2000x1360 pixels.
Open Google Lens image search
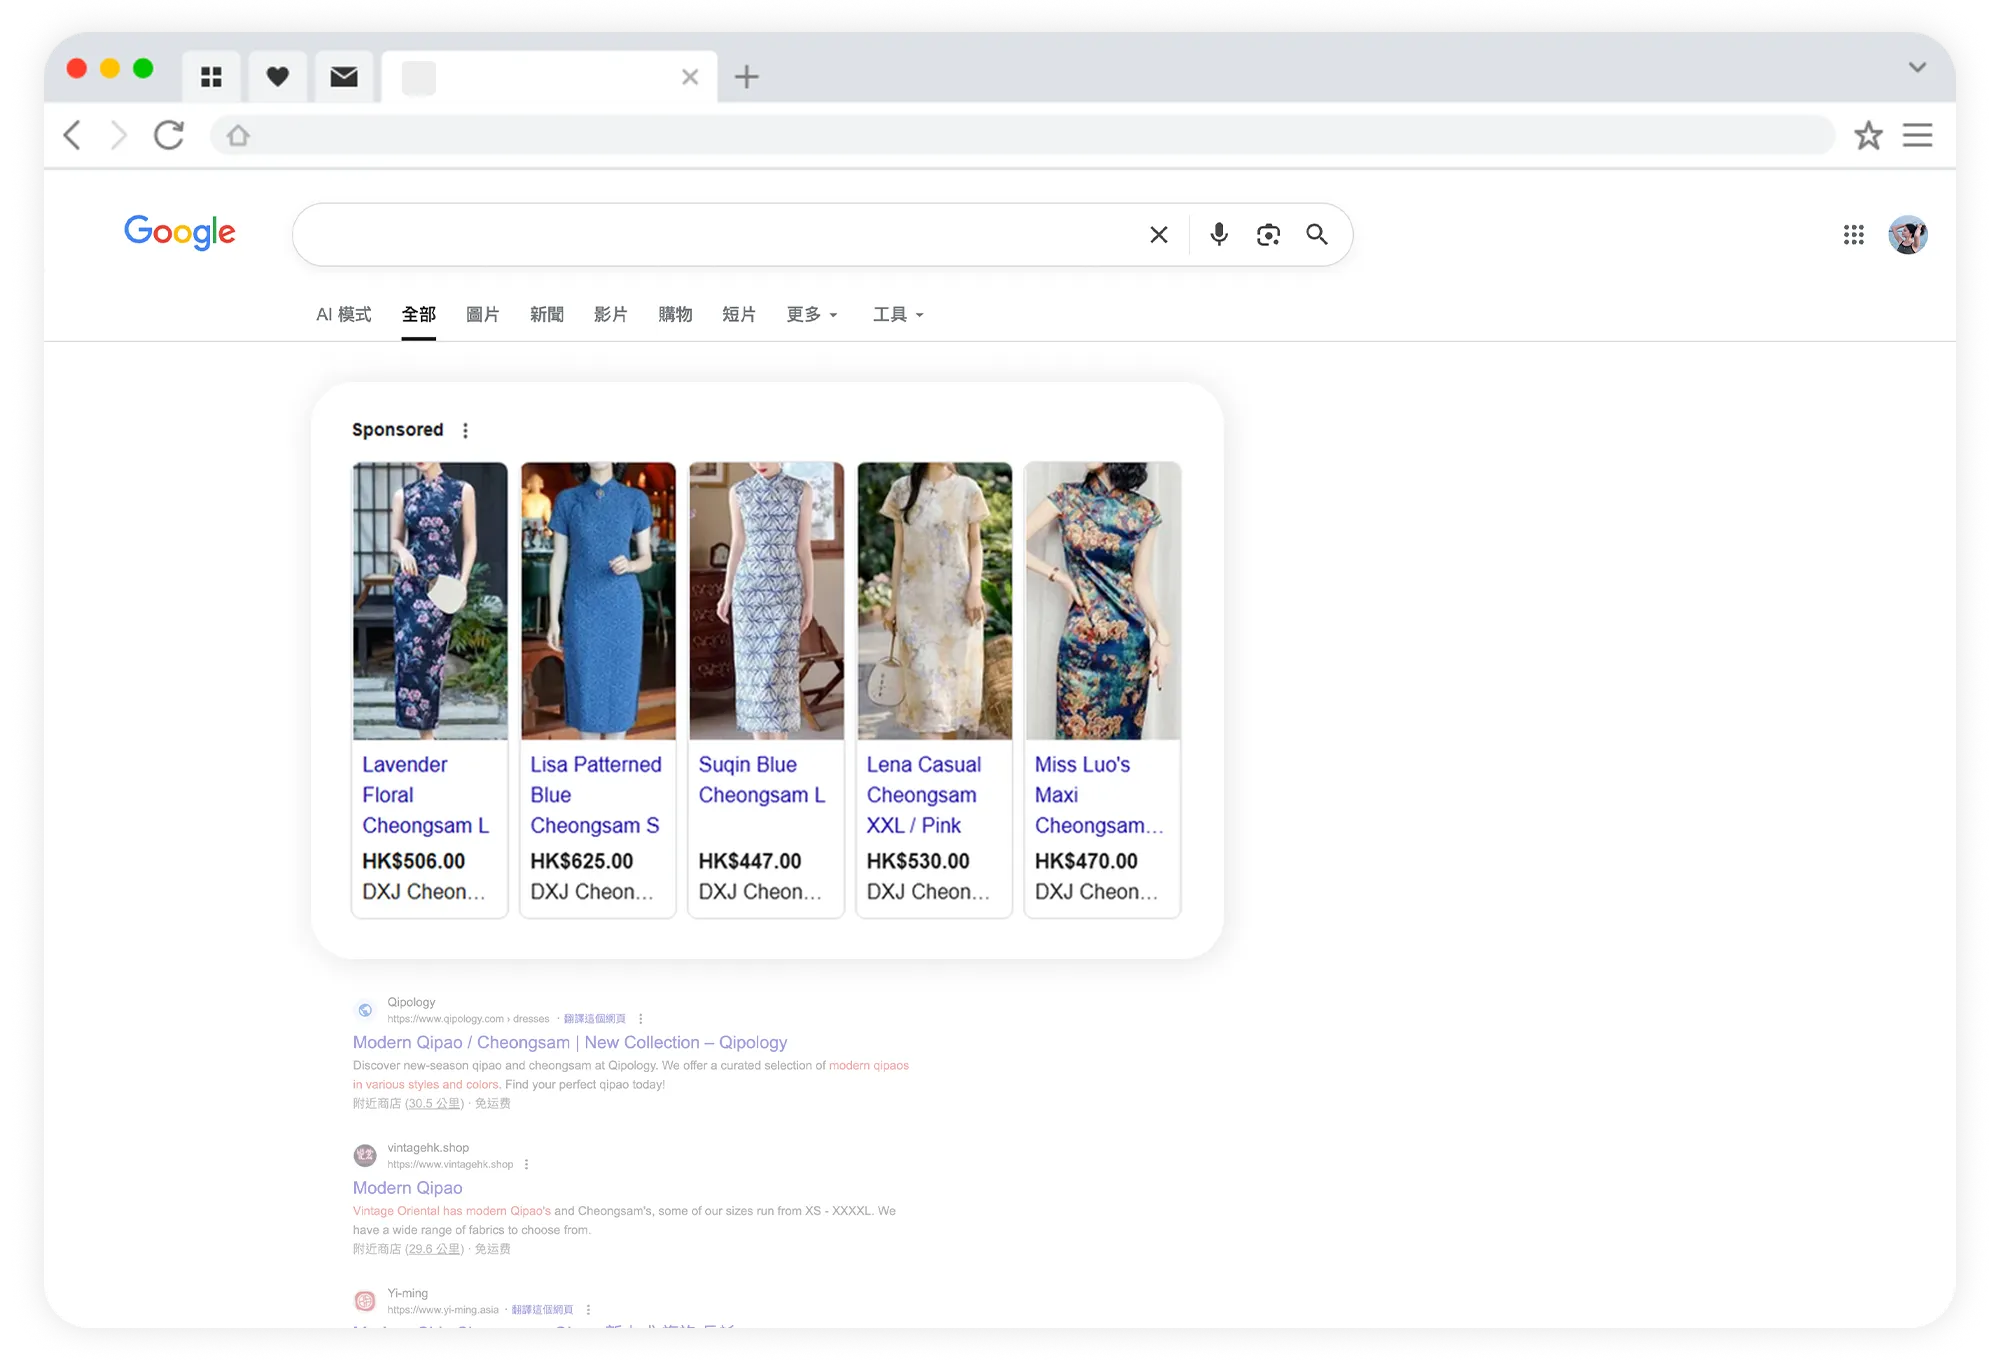click(1268, 234)
